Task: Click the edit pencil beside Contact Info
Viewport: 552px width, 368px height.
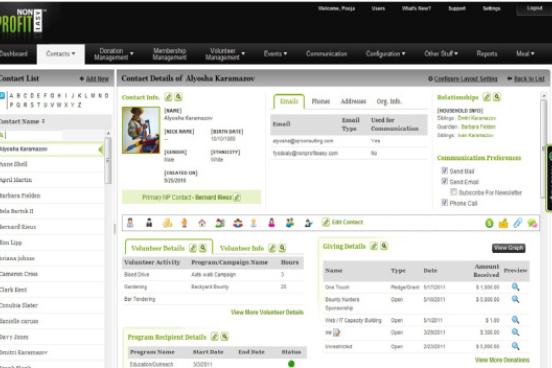Action: coord(169,97)
